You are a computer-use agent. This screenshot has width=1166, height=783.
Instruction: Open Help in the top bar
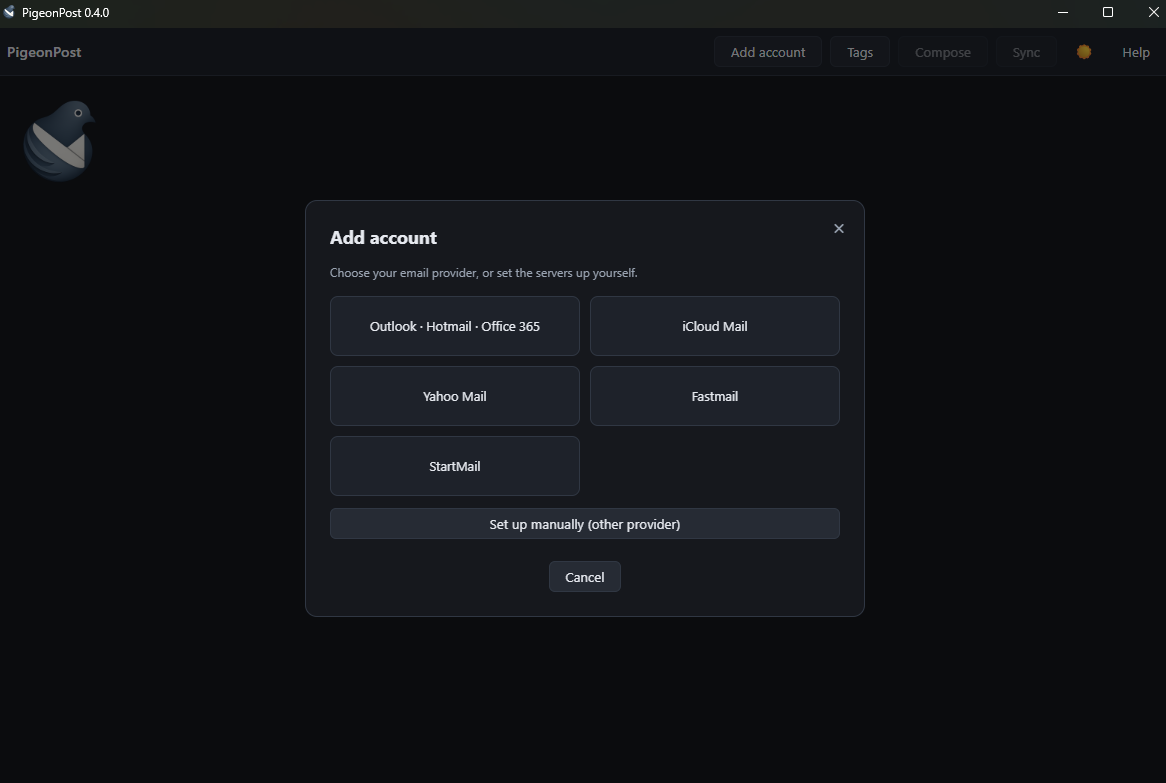point(1136,52)
